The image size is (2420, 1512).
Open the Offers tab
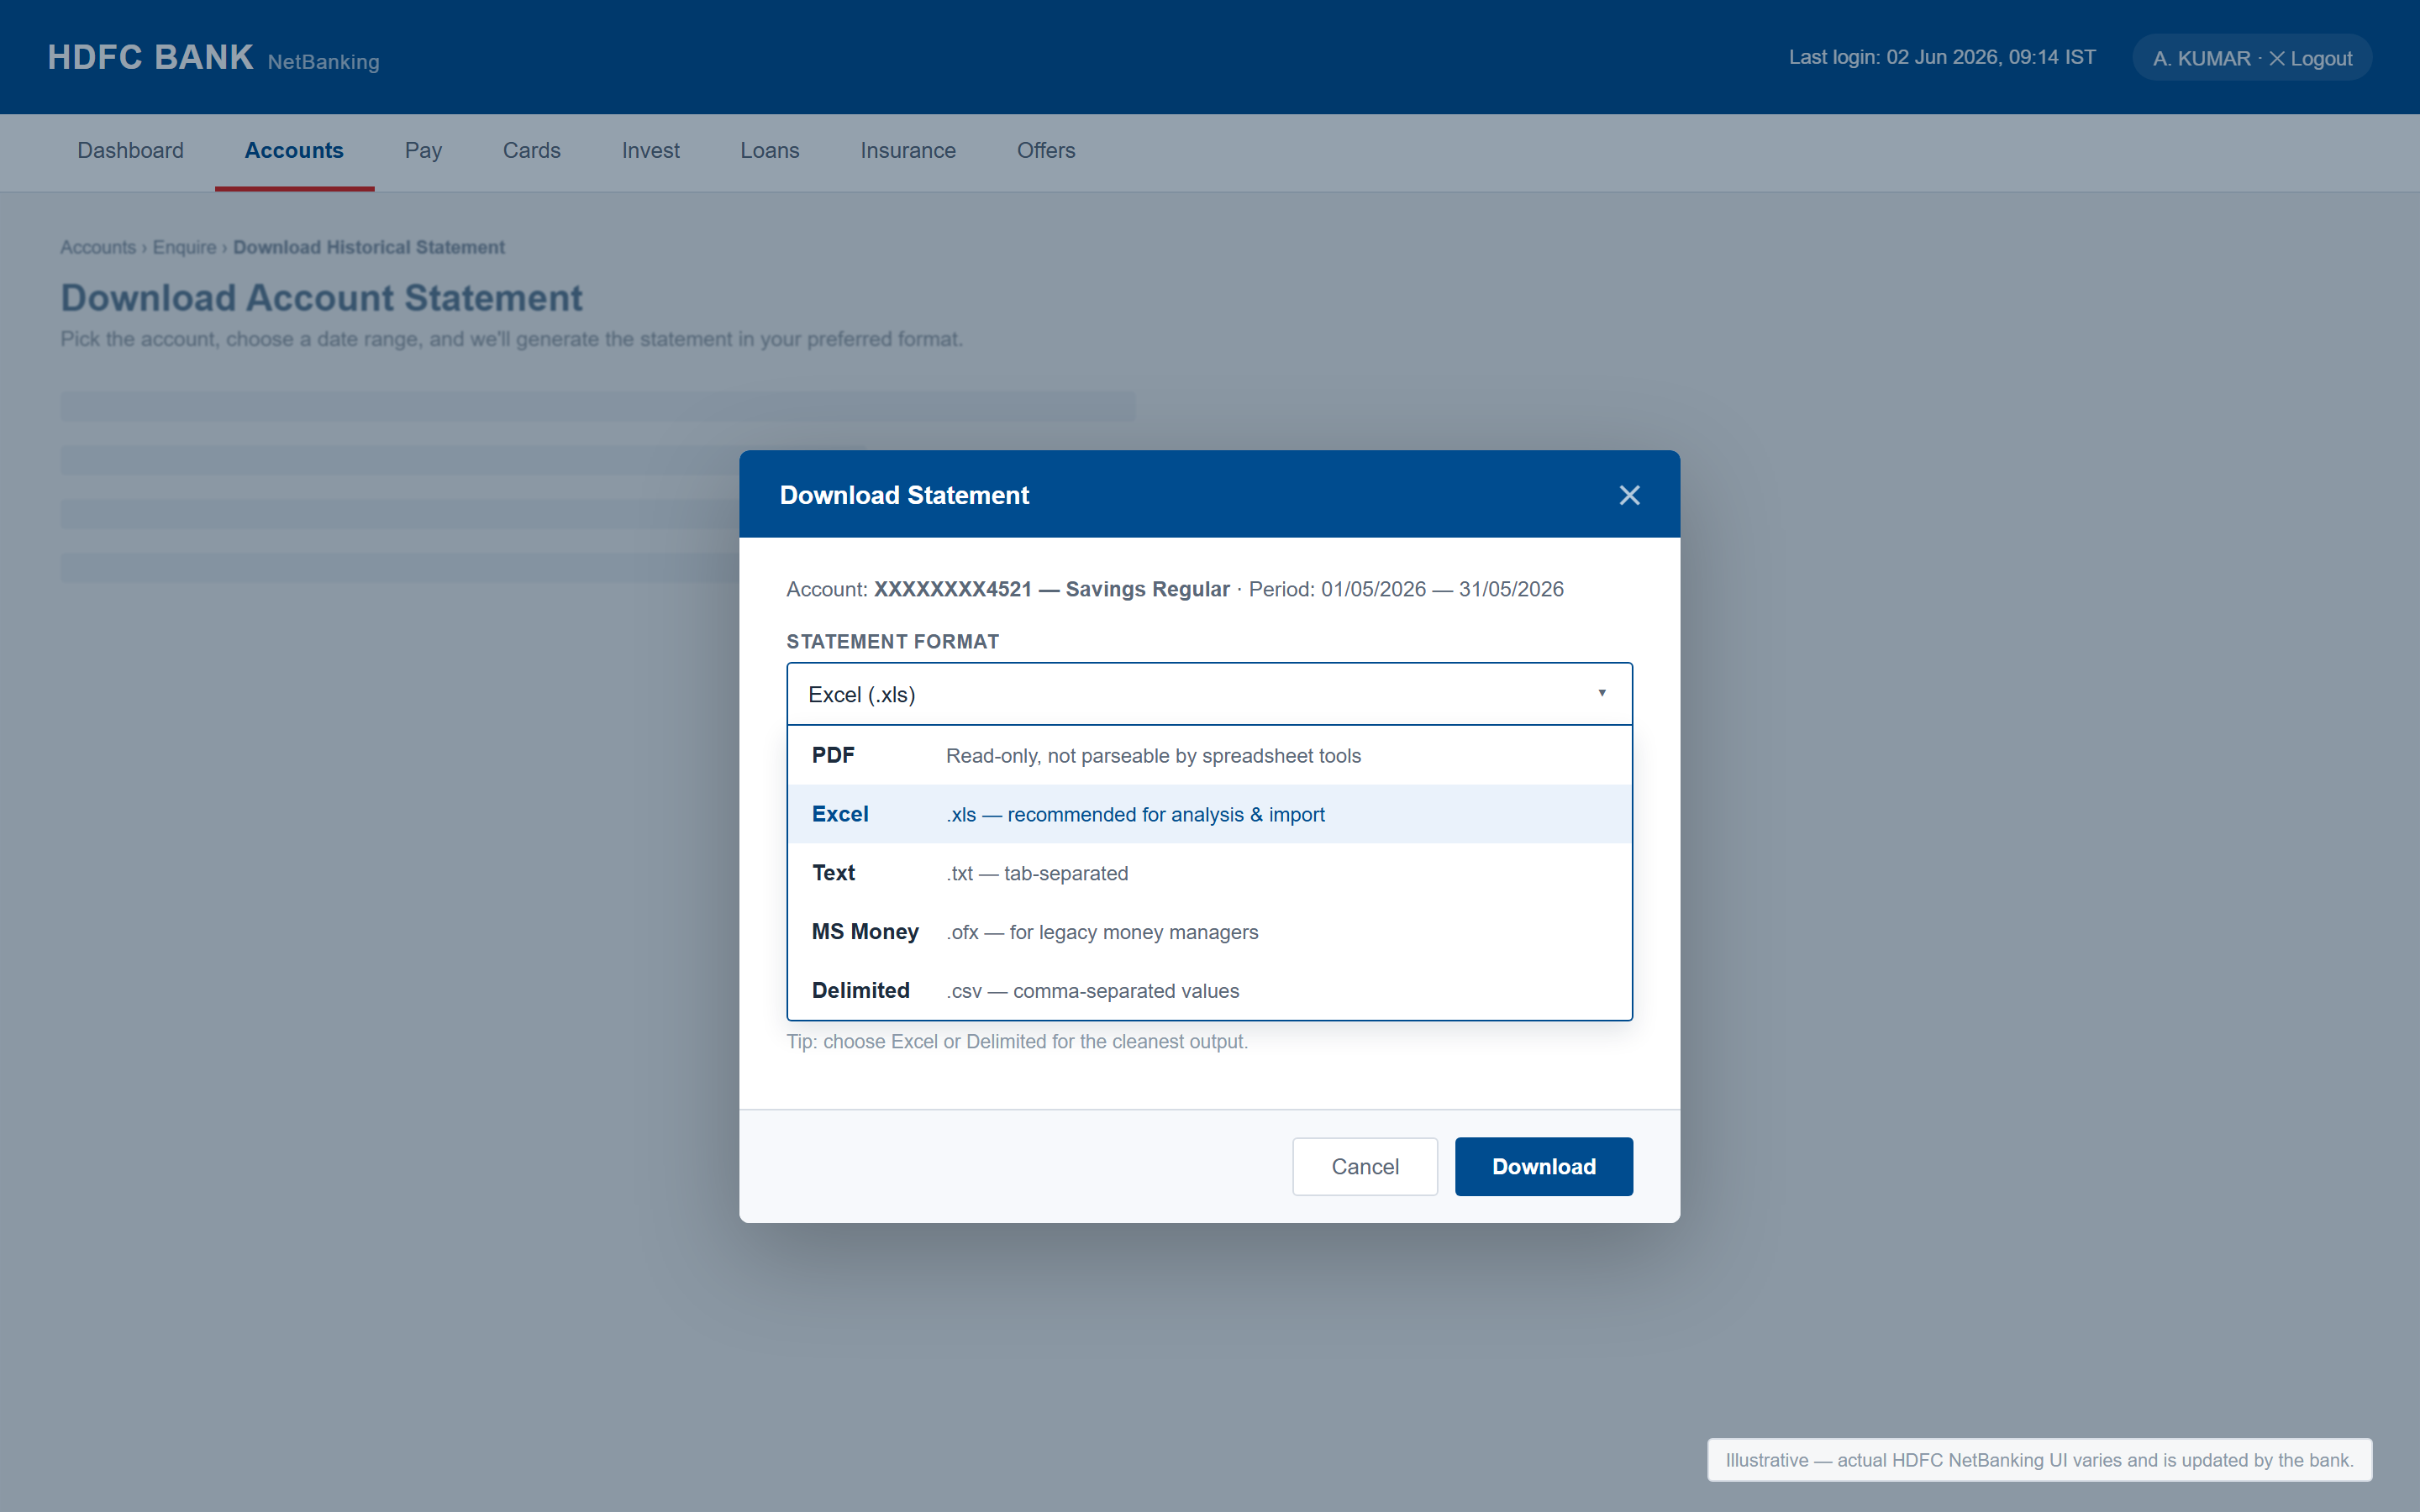point(1046,150)
